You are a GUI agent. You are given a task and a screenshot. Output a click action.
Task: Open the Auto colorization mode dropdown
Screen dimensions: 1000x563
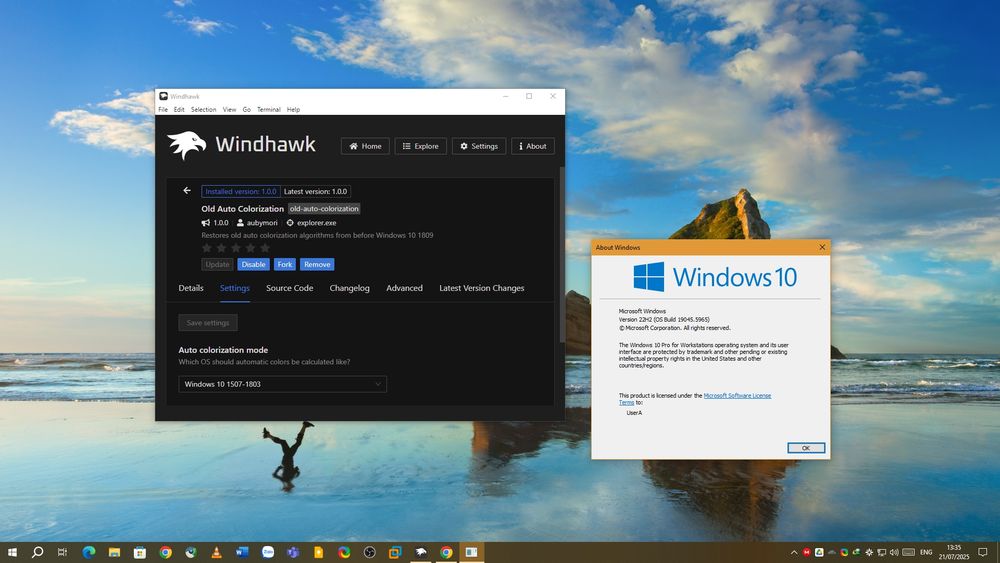283,384
